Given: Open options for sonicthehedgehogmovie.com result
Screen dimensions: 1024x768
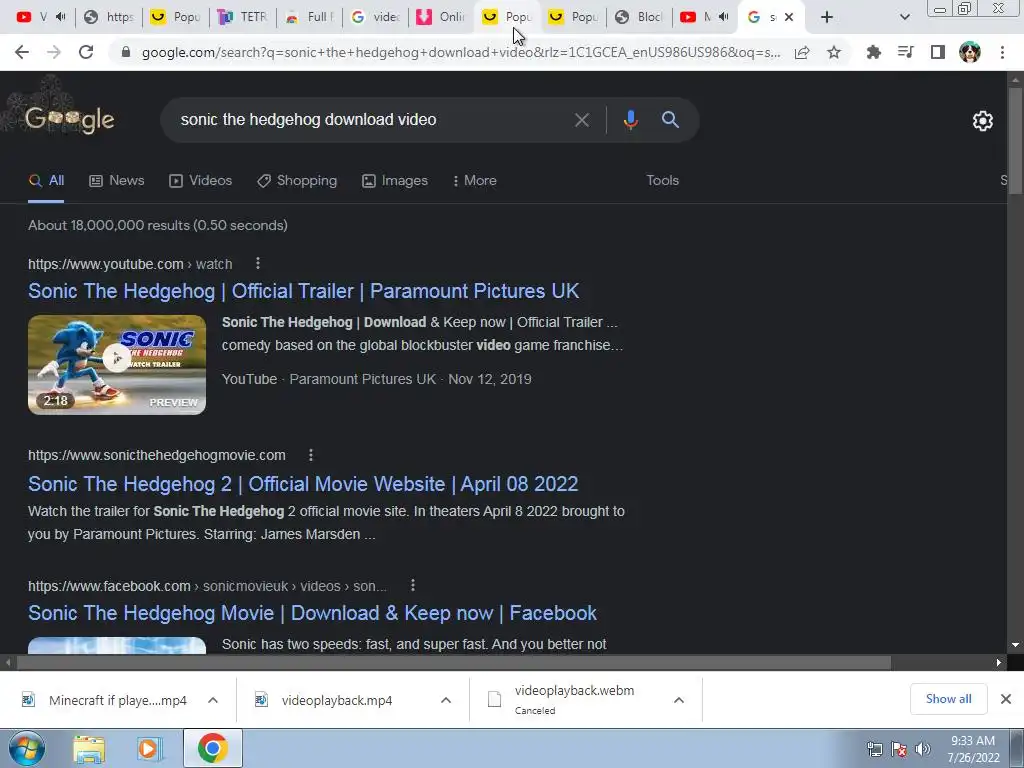Looking at the screenshot, I should [x=311, y=455].
